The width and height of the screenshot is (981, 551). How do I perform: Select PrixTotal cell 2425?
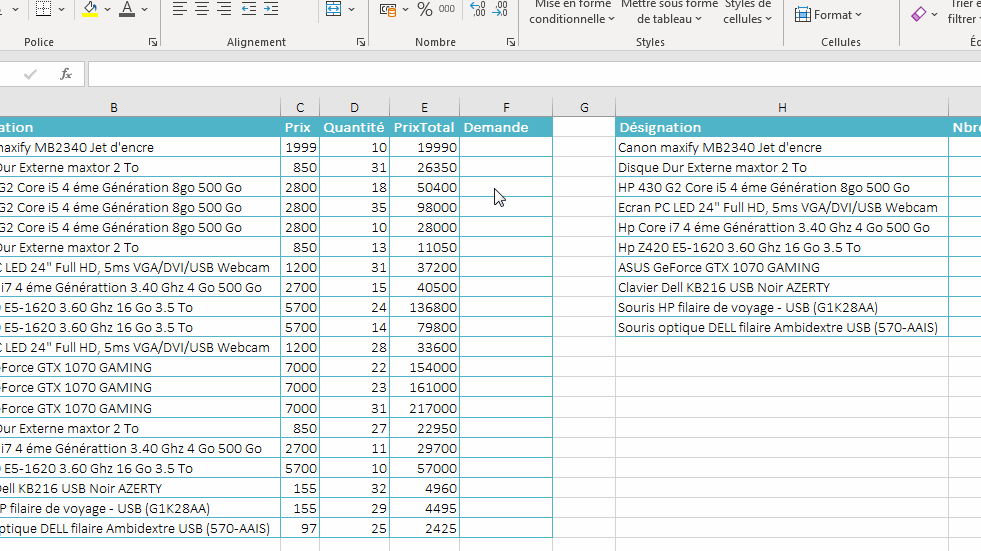tap(424, 528)
